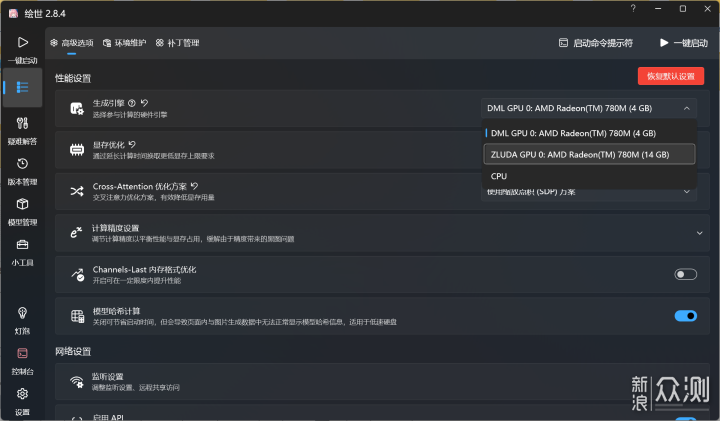Expand the 计算精度设置 section

coord(699,233)
